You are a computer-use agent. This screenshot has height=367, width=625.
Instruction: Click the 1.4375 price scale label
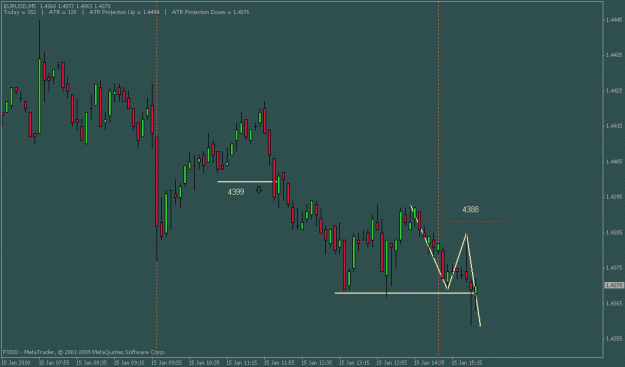[x=614, y=268]
